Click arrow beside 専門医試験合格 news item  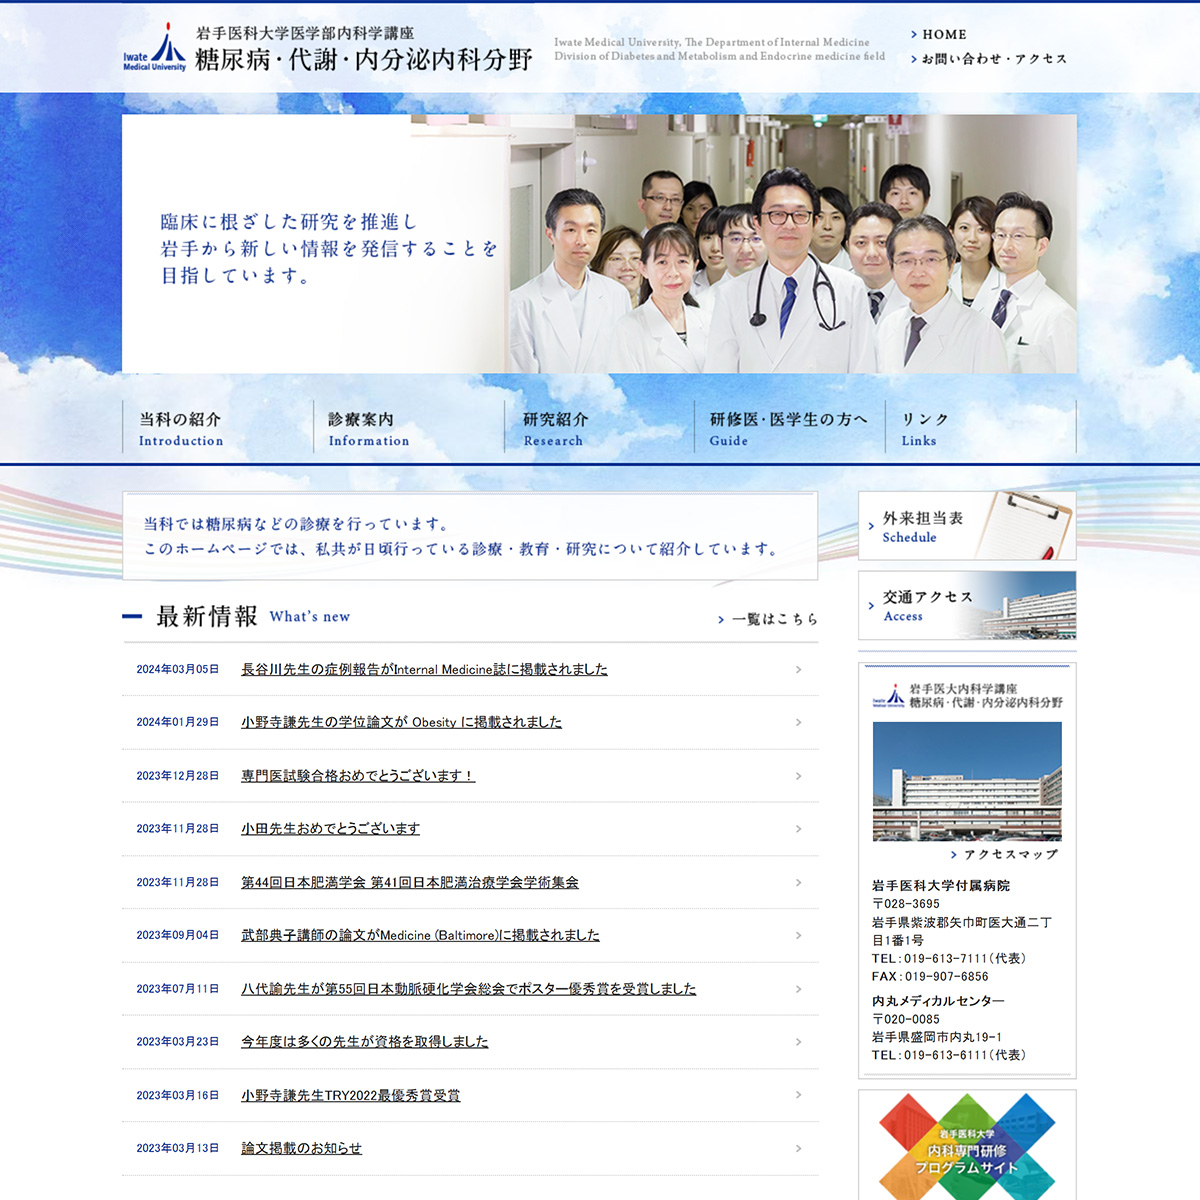point(798,776)
